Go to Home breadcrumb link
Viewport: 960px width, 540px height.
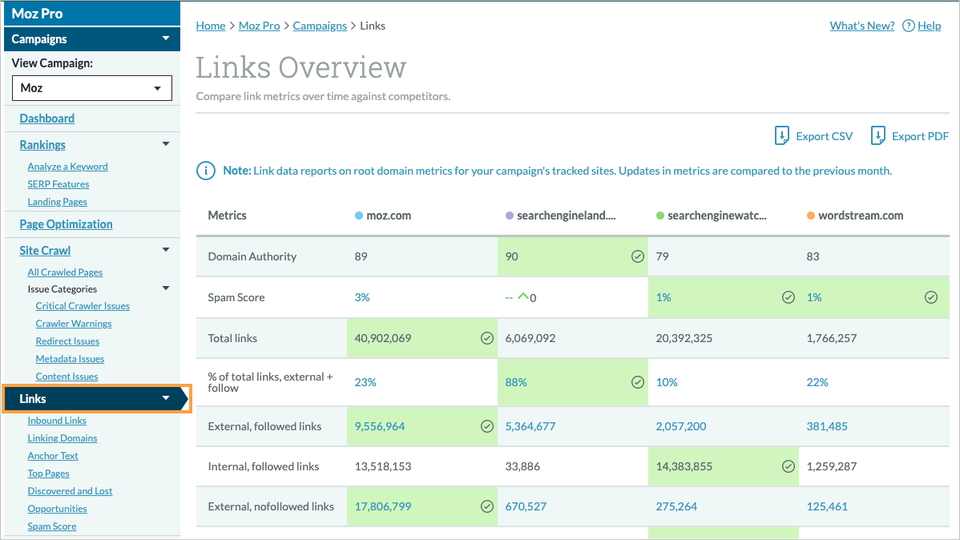[210, 26]
